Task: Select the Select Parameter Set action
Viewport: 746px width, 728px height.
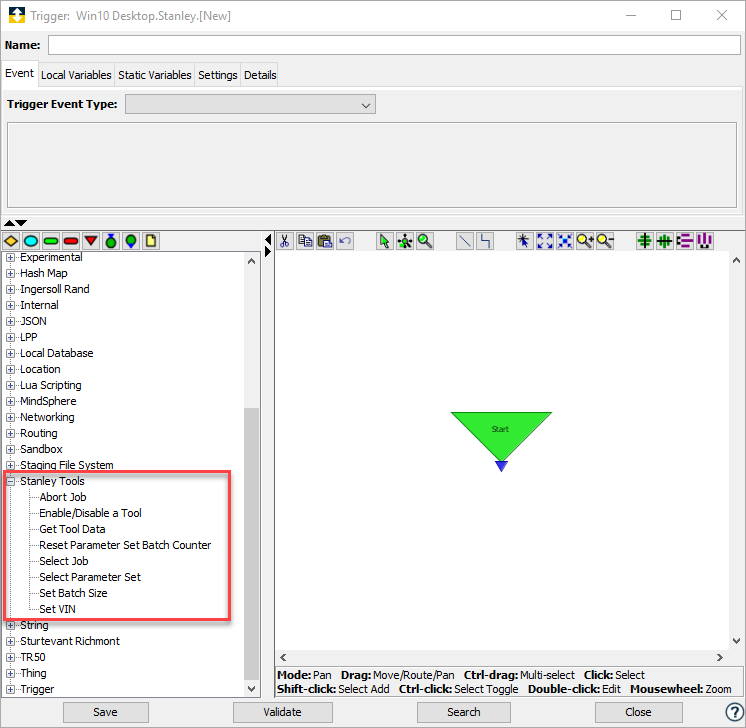Action: point(90,577)
